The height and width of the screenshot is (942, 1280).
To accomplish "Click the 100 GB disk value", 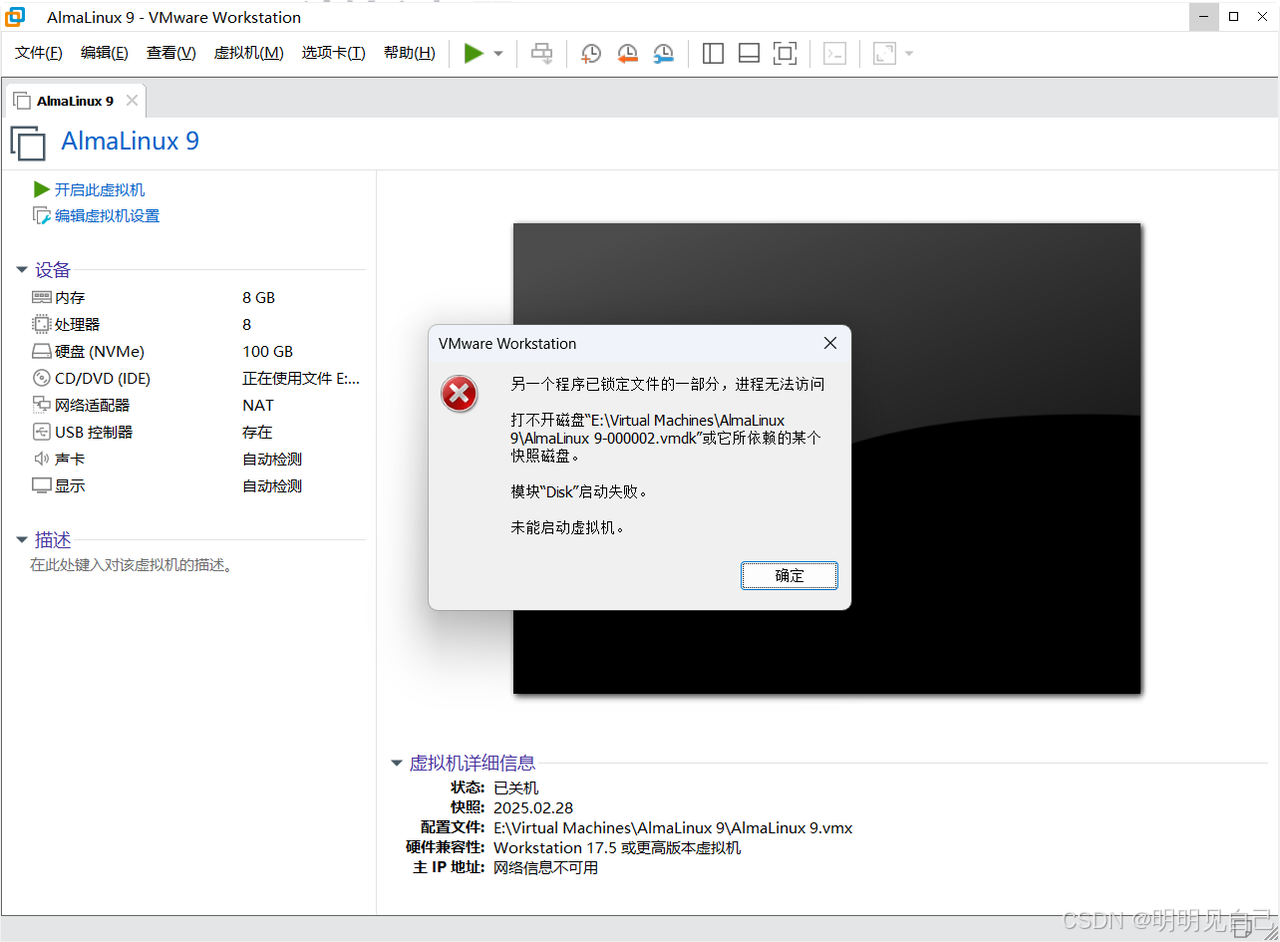I will [267, 352].
